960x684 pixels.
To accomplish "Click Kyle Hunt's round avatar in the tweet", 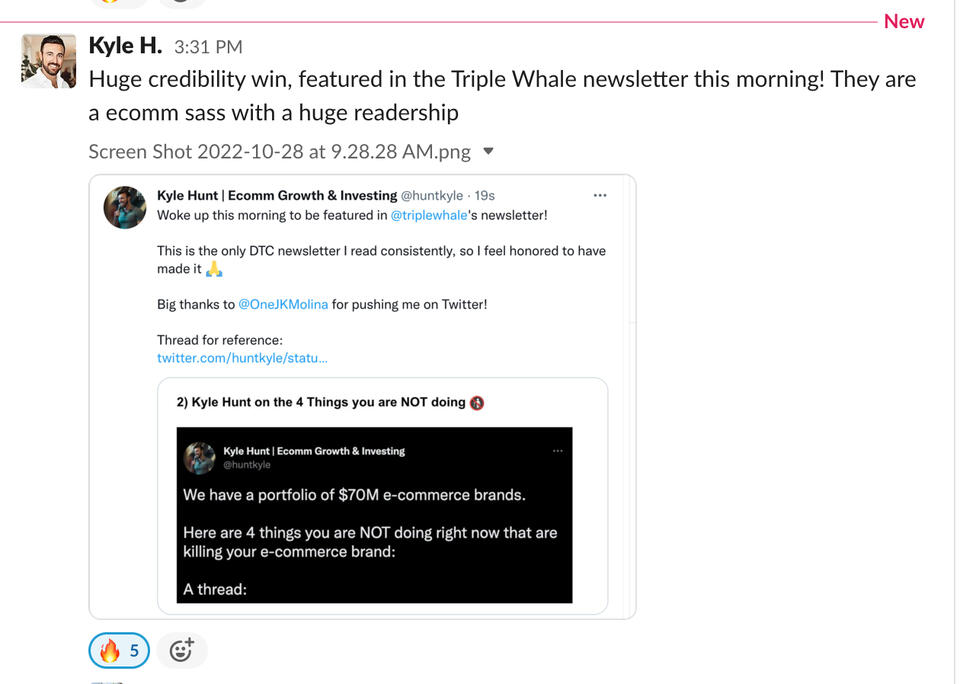I will pyautogui.click(x=126, y=207).
